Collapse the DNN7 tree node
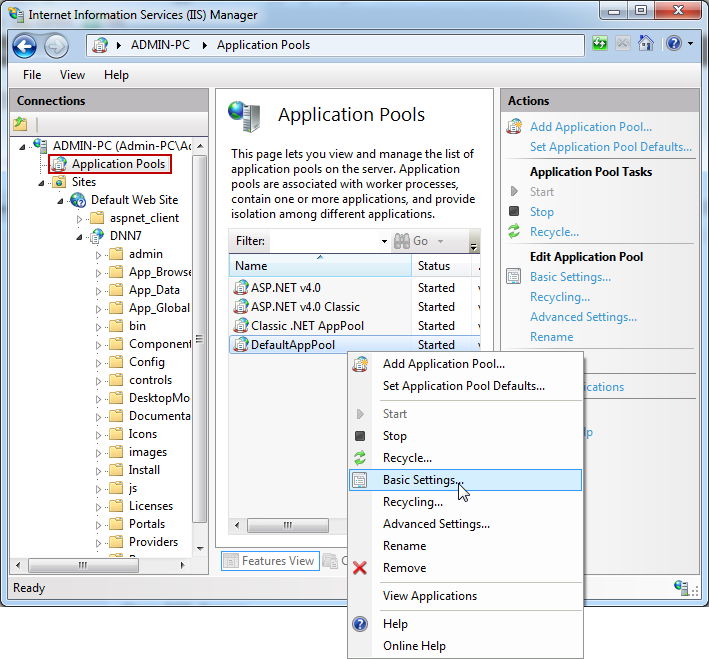Screen dimensions: 709x659 [x=79, y=237]
